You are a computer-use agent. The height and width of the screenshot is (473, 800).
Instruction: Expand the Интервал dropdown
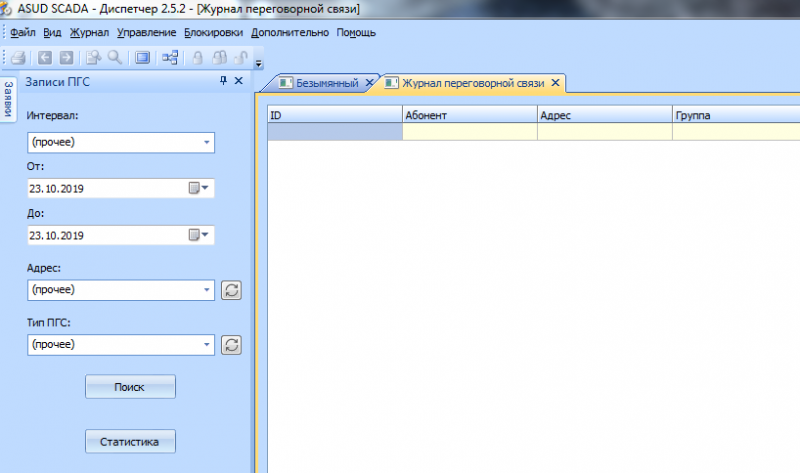point(207,142)
